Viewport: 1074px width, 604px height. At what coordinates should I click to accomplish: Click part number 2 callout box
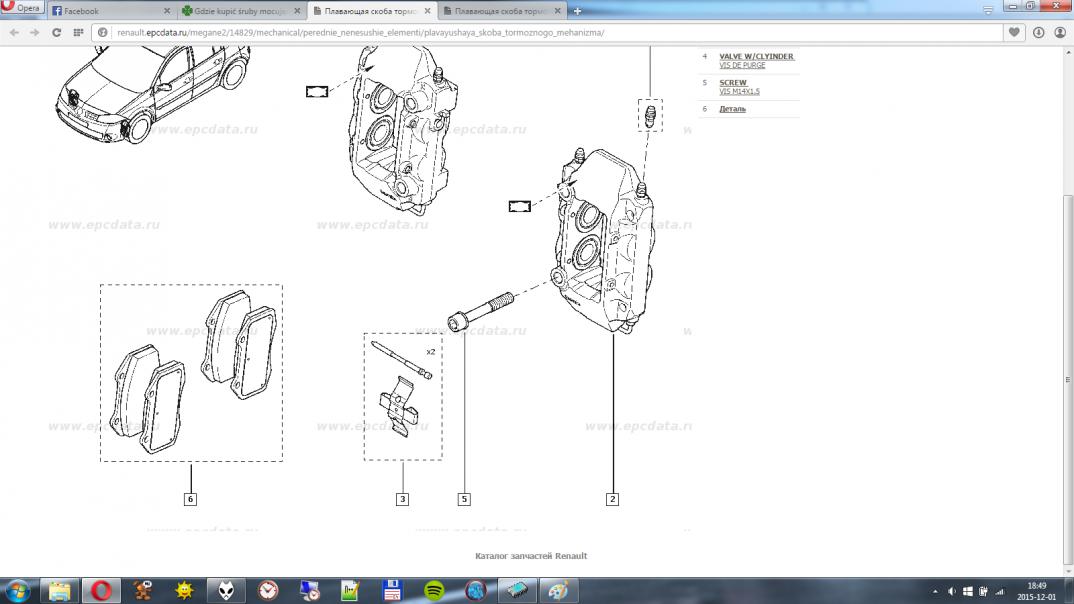(612, 499)
